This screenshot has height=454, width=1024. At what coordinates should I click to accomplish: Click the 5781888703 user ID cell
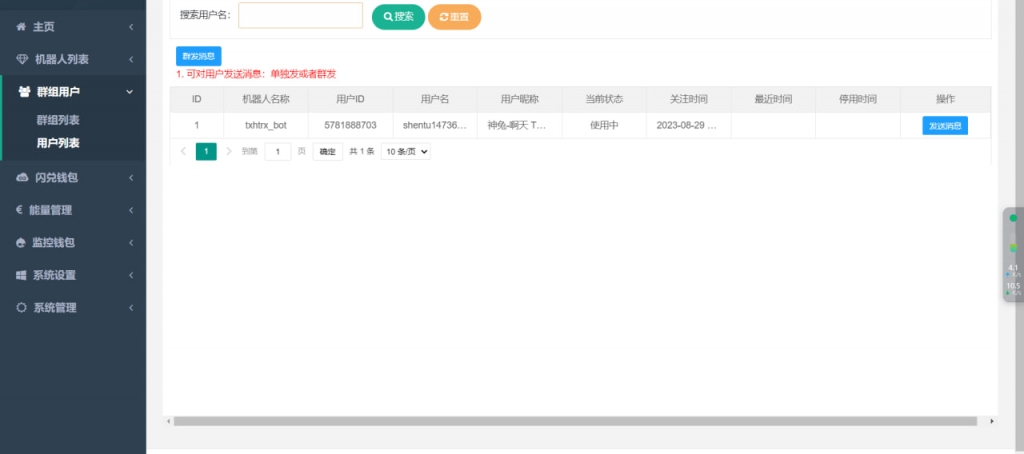coord(351,125)
